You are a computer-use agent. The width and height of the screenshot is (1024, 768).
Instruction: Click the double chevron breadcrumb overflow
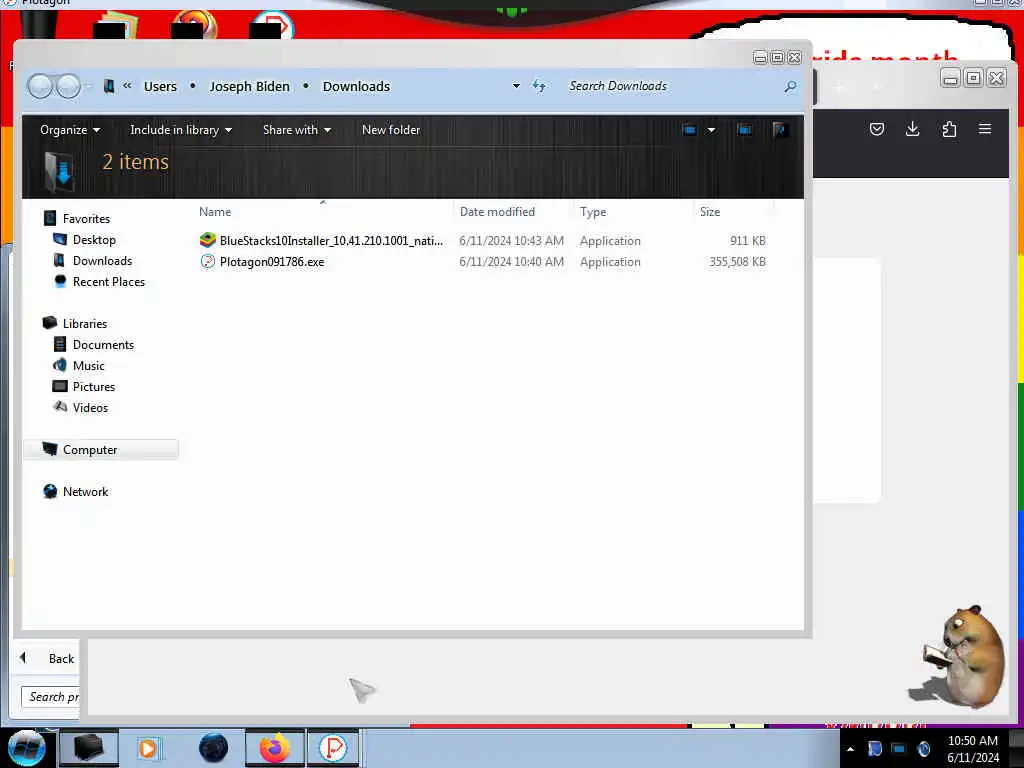click(127, 86)
